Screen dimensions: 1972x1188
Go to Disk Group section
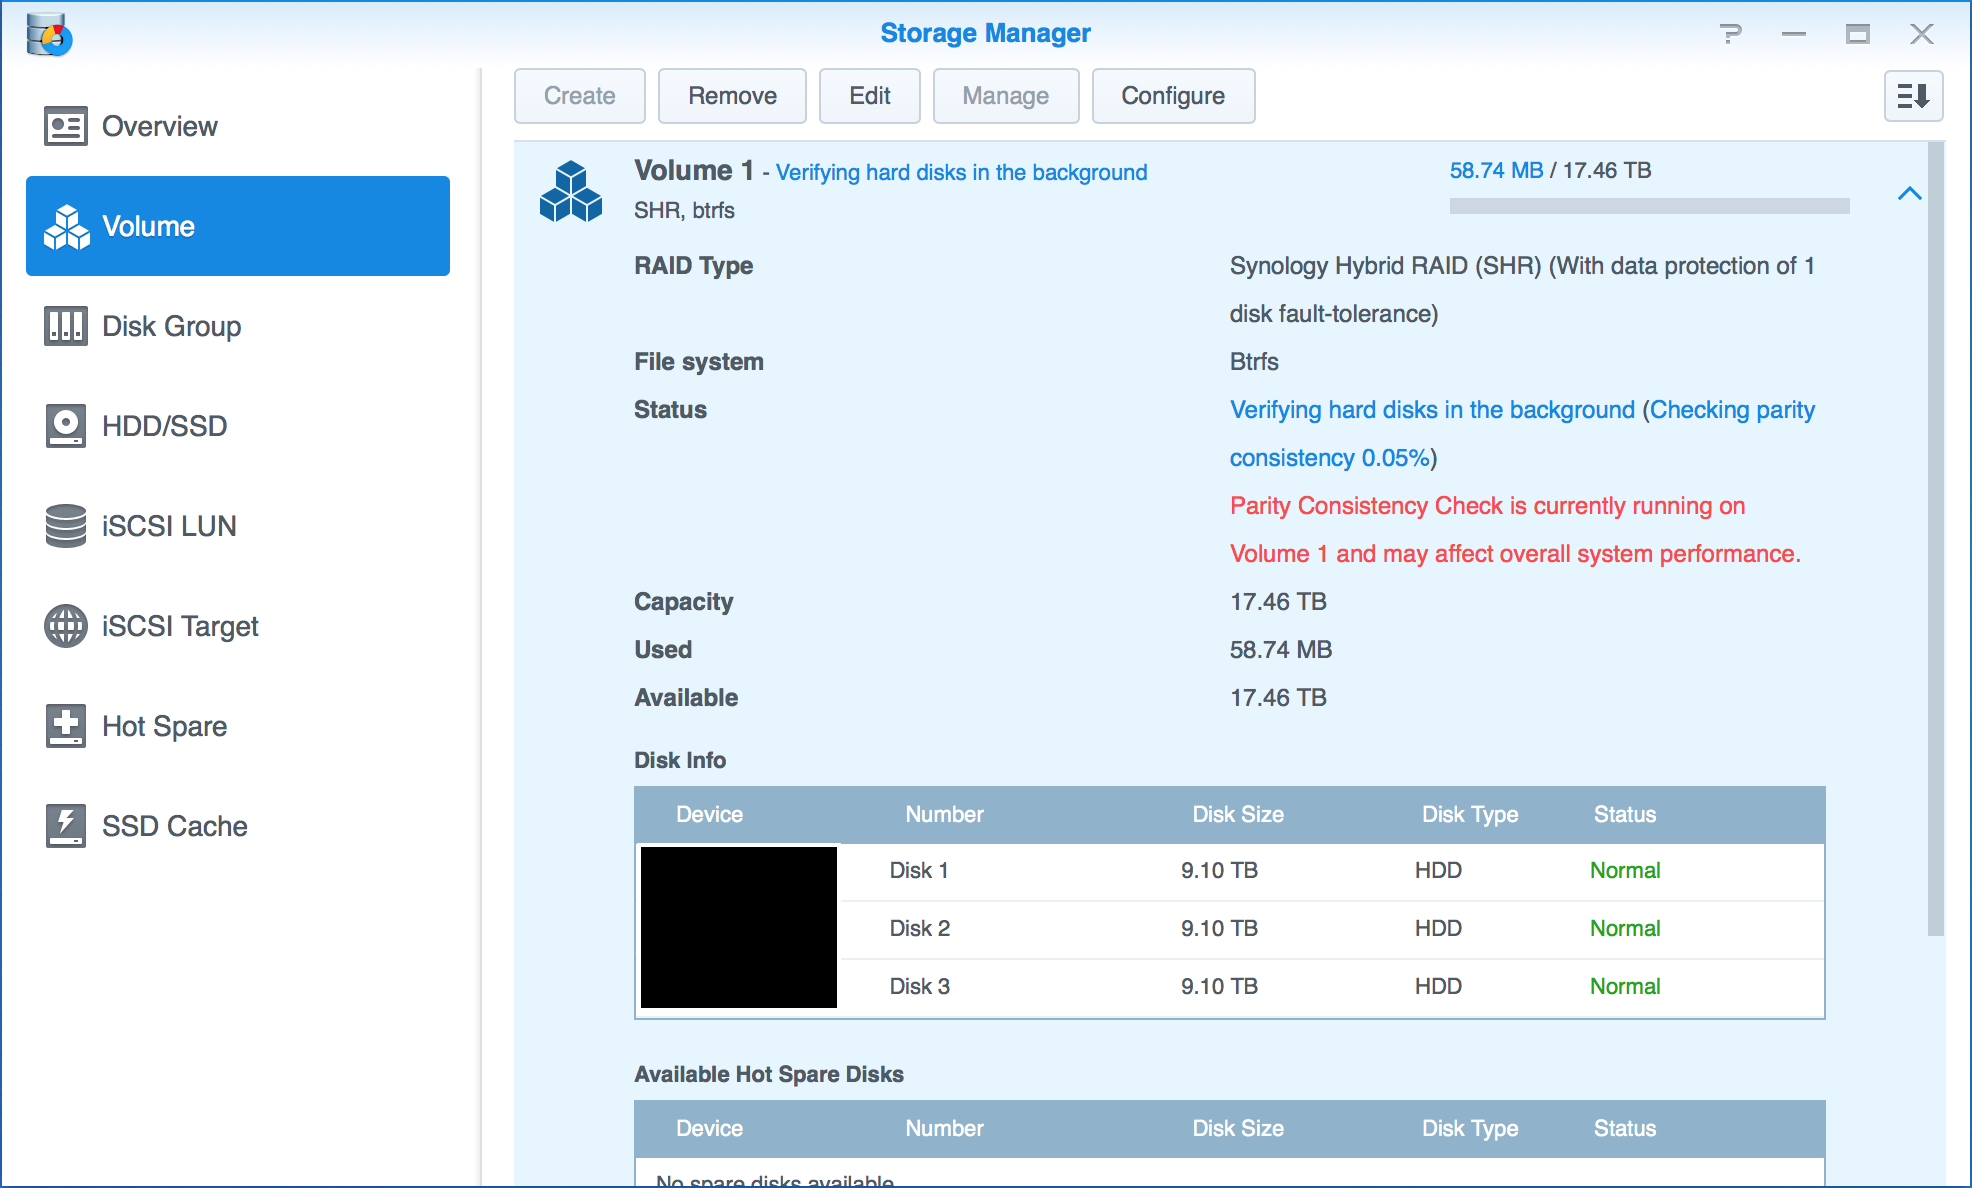[238, 326]
